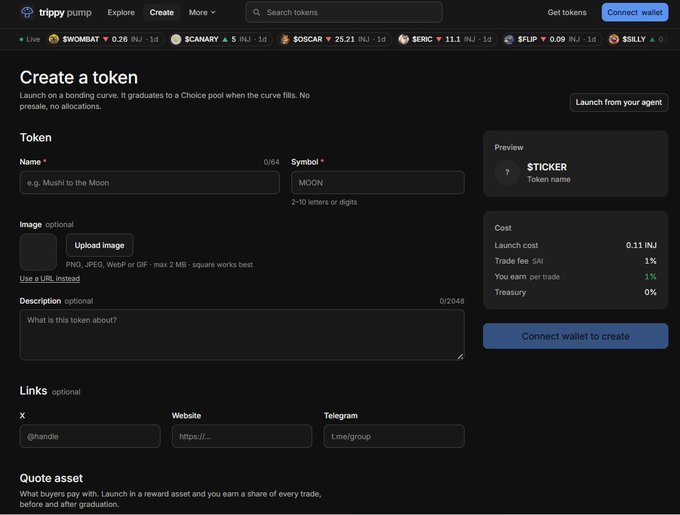This screenshot has height=515, width=680.
Task: Click Connect wallet to create button
Action: click(575, 336)
